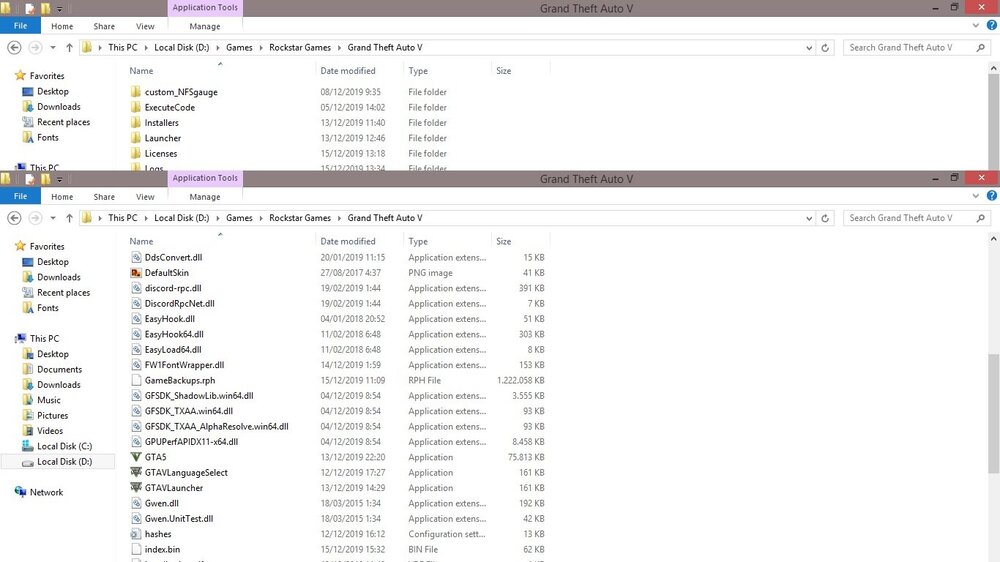Click the hashes configuration file icon
This screenshot has height=562, width=1000.
(136, 534)
